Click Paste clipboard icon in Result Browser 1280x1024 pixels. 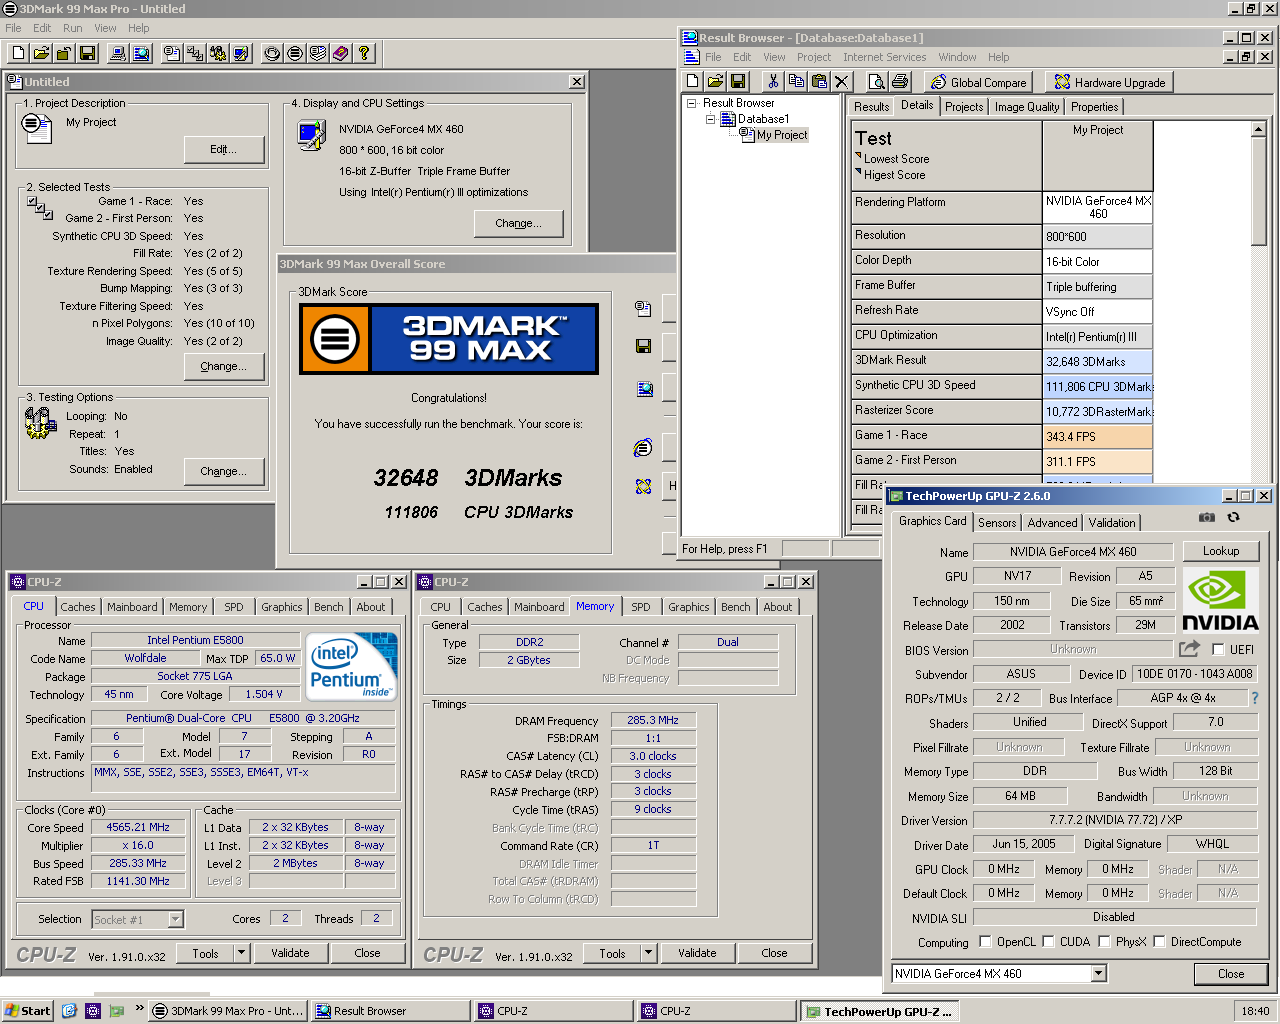point(819,81)
